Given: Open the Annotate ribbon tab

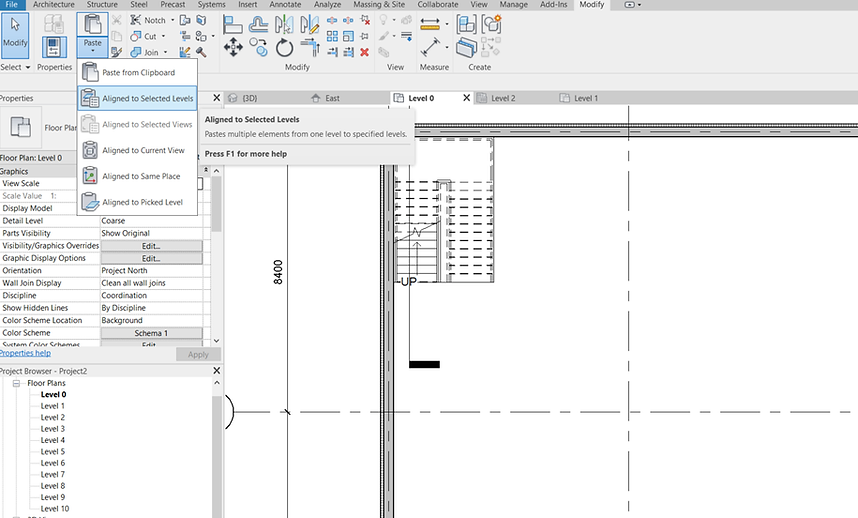Looking at the screenshot, I should coord(285,4).
